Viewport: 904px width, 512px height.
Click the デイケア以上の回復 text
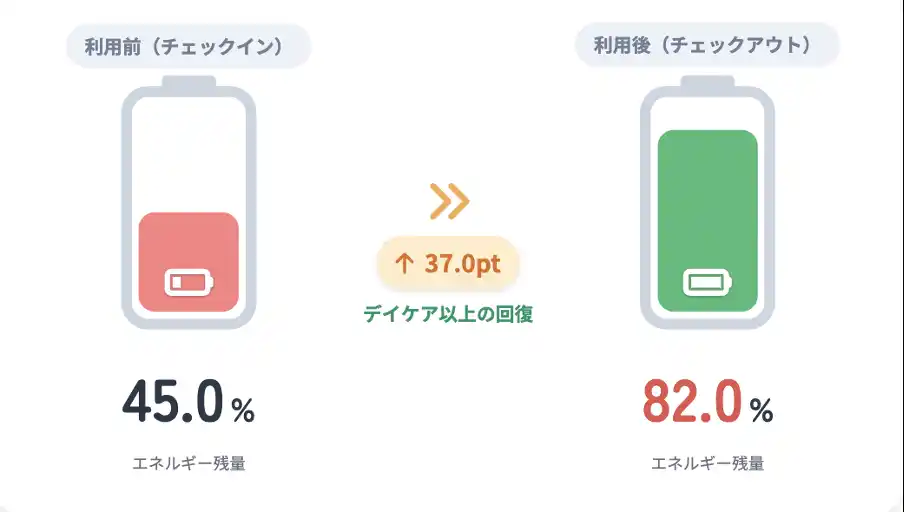pyautogui.click(x=448, y=314)
